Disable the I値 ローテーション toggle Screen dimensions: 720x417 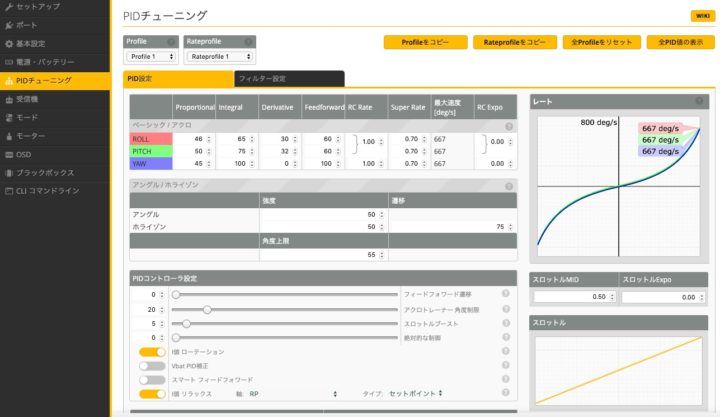pos(152,352)
